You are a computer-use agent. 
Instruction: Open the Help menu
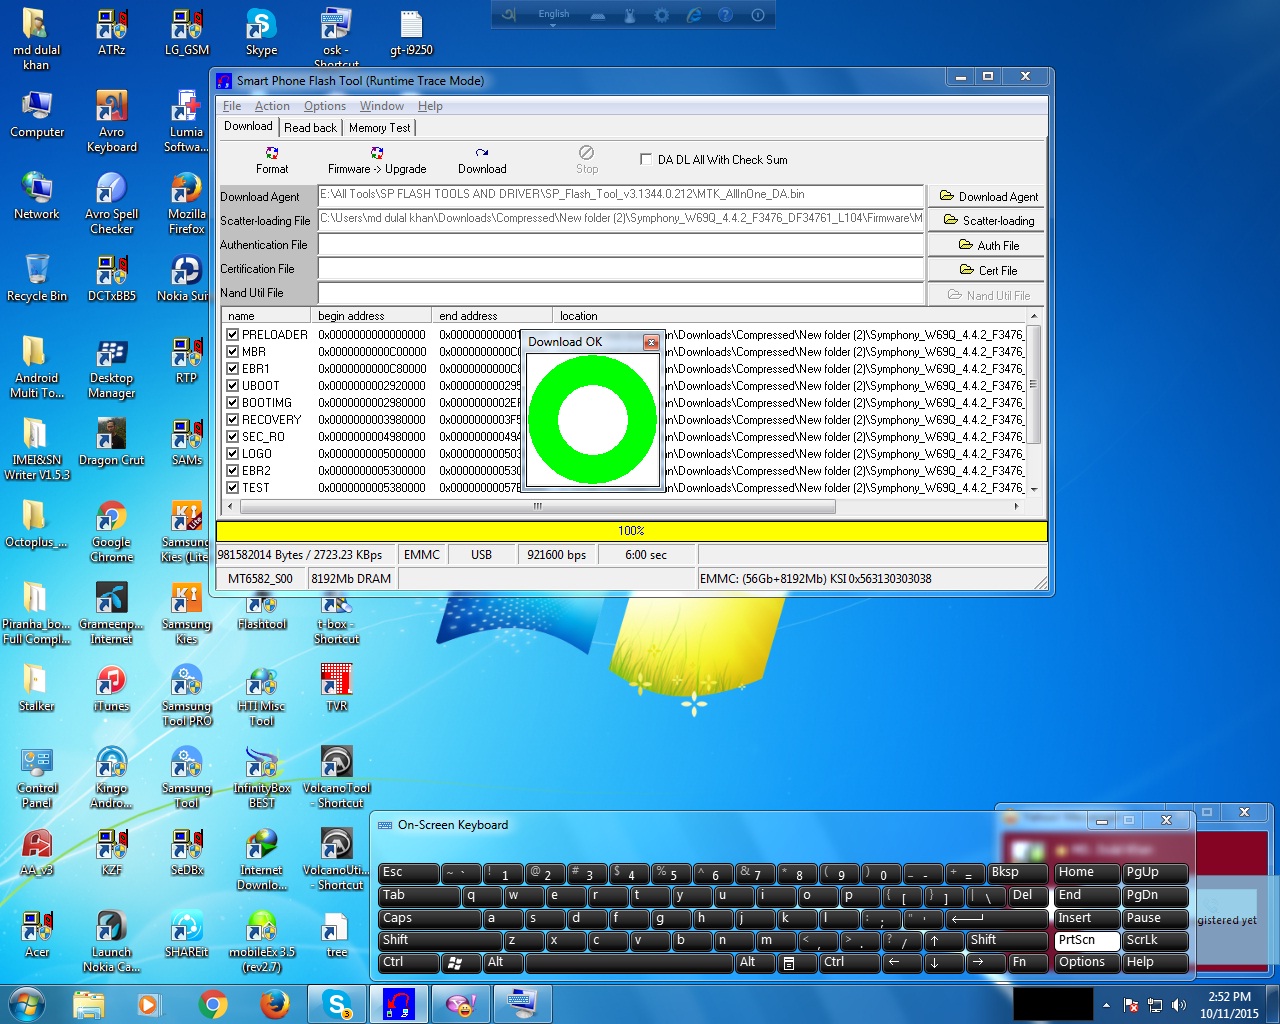tap(430, 106)
